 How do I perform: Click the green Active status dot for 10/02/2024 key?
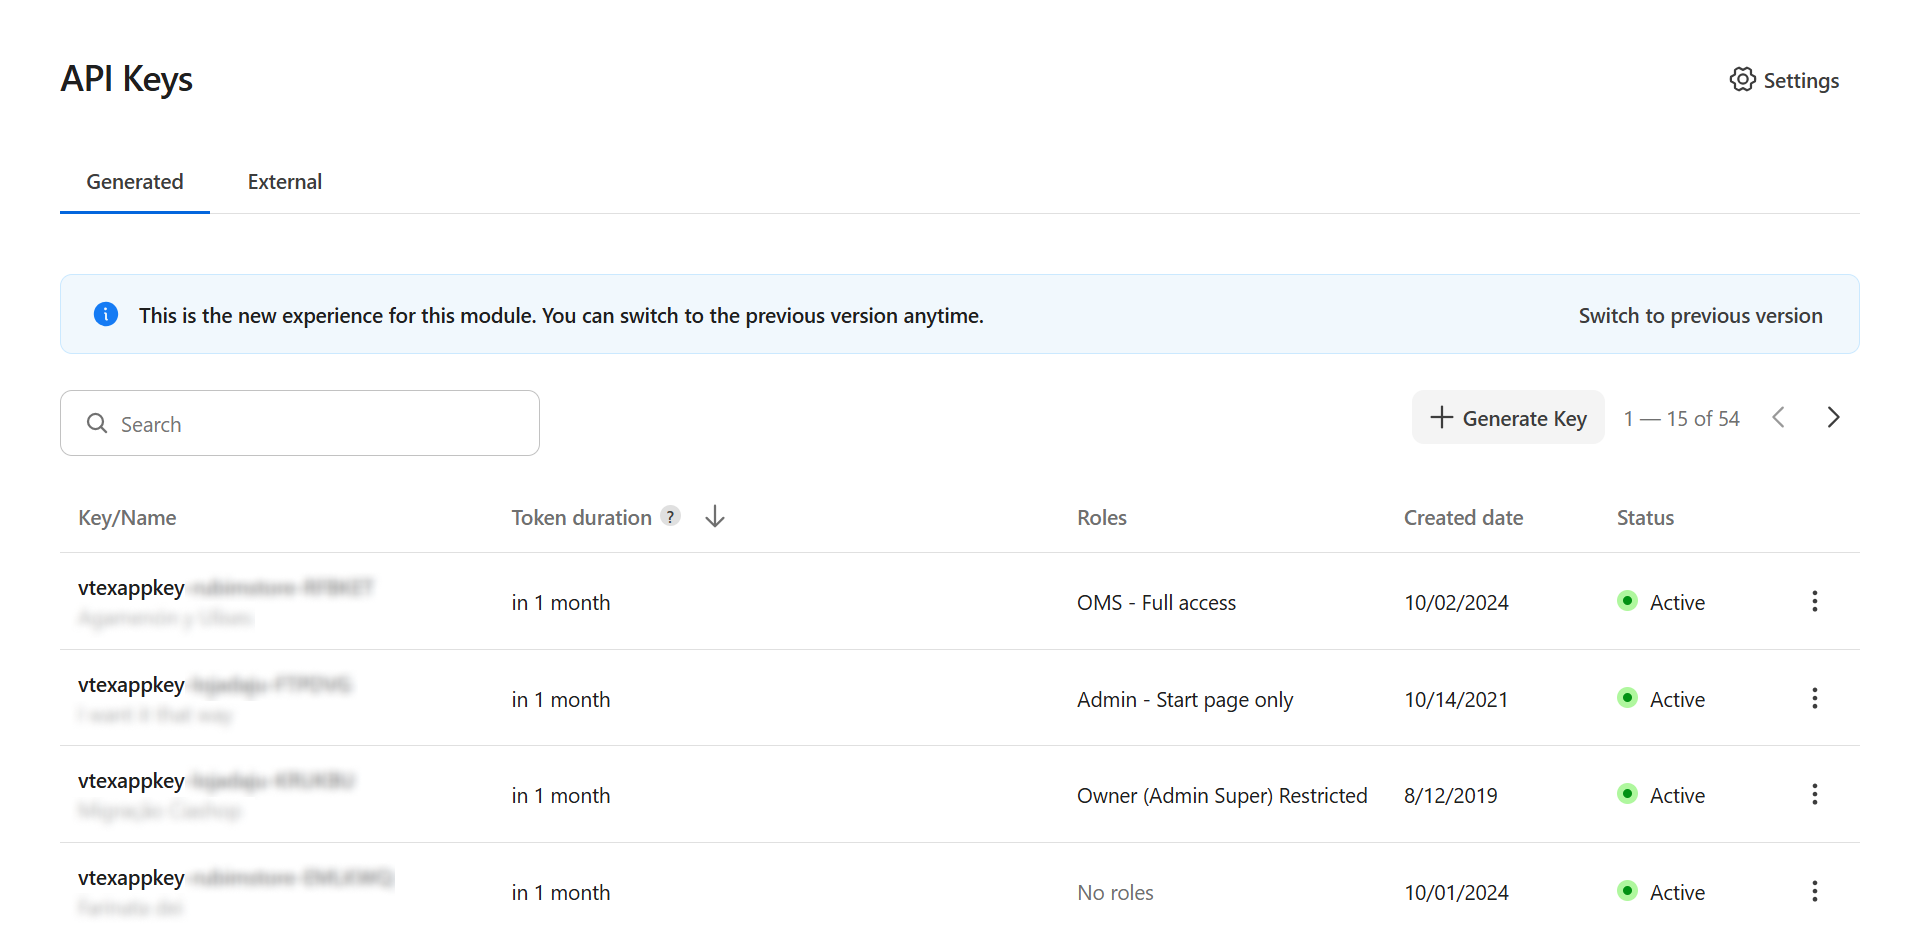point(1627,601)
